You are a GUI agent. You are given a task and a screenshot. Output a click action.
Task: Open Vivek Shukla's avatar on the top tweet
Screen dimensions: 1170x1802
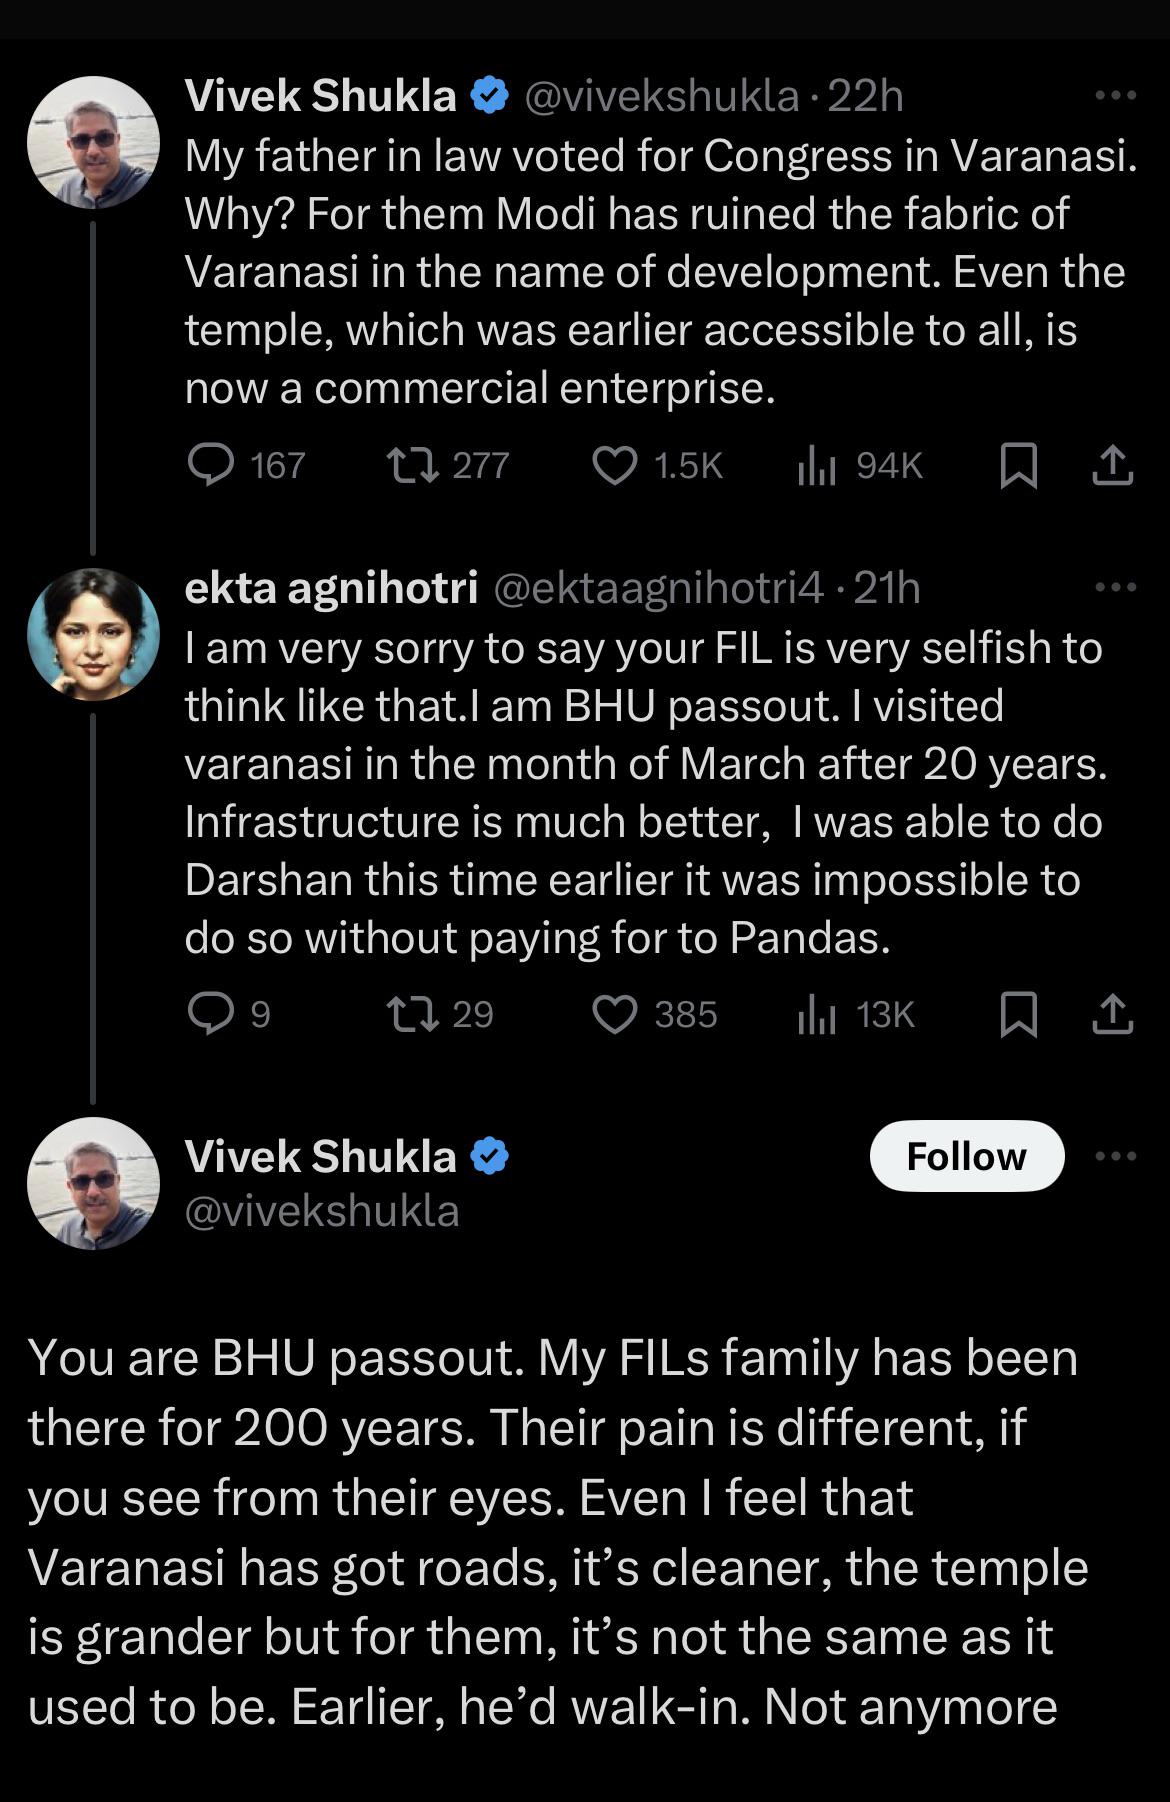point(93,142)
